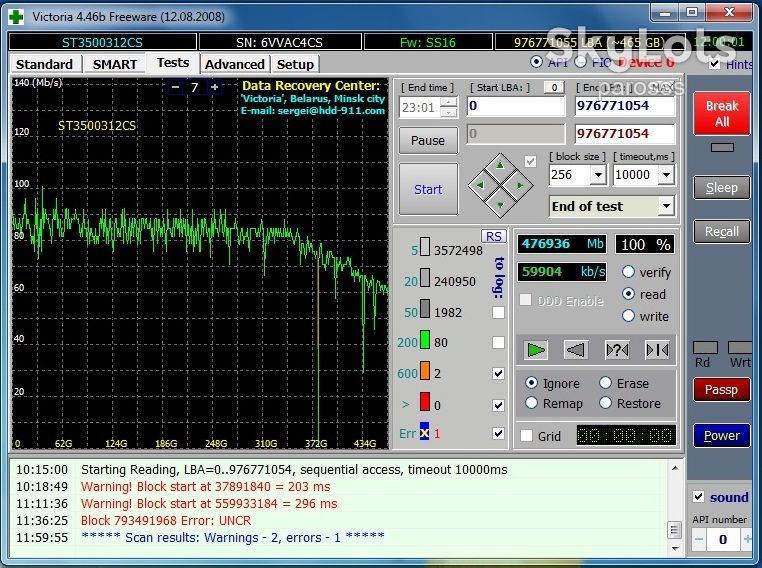This screenshot has width=762, height=568.
Task: Select the Erase action option
Action: (x=605, y=383)
